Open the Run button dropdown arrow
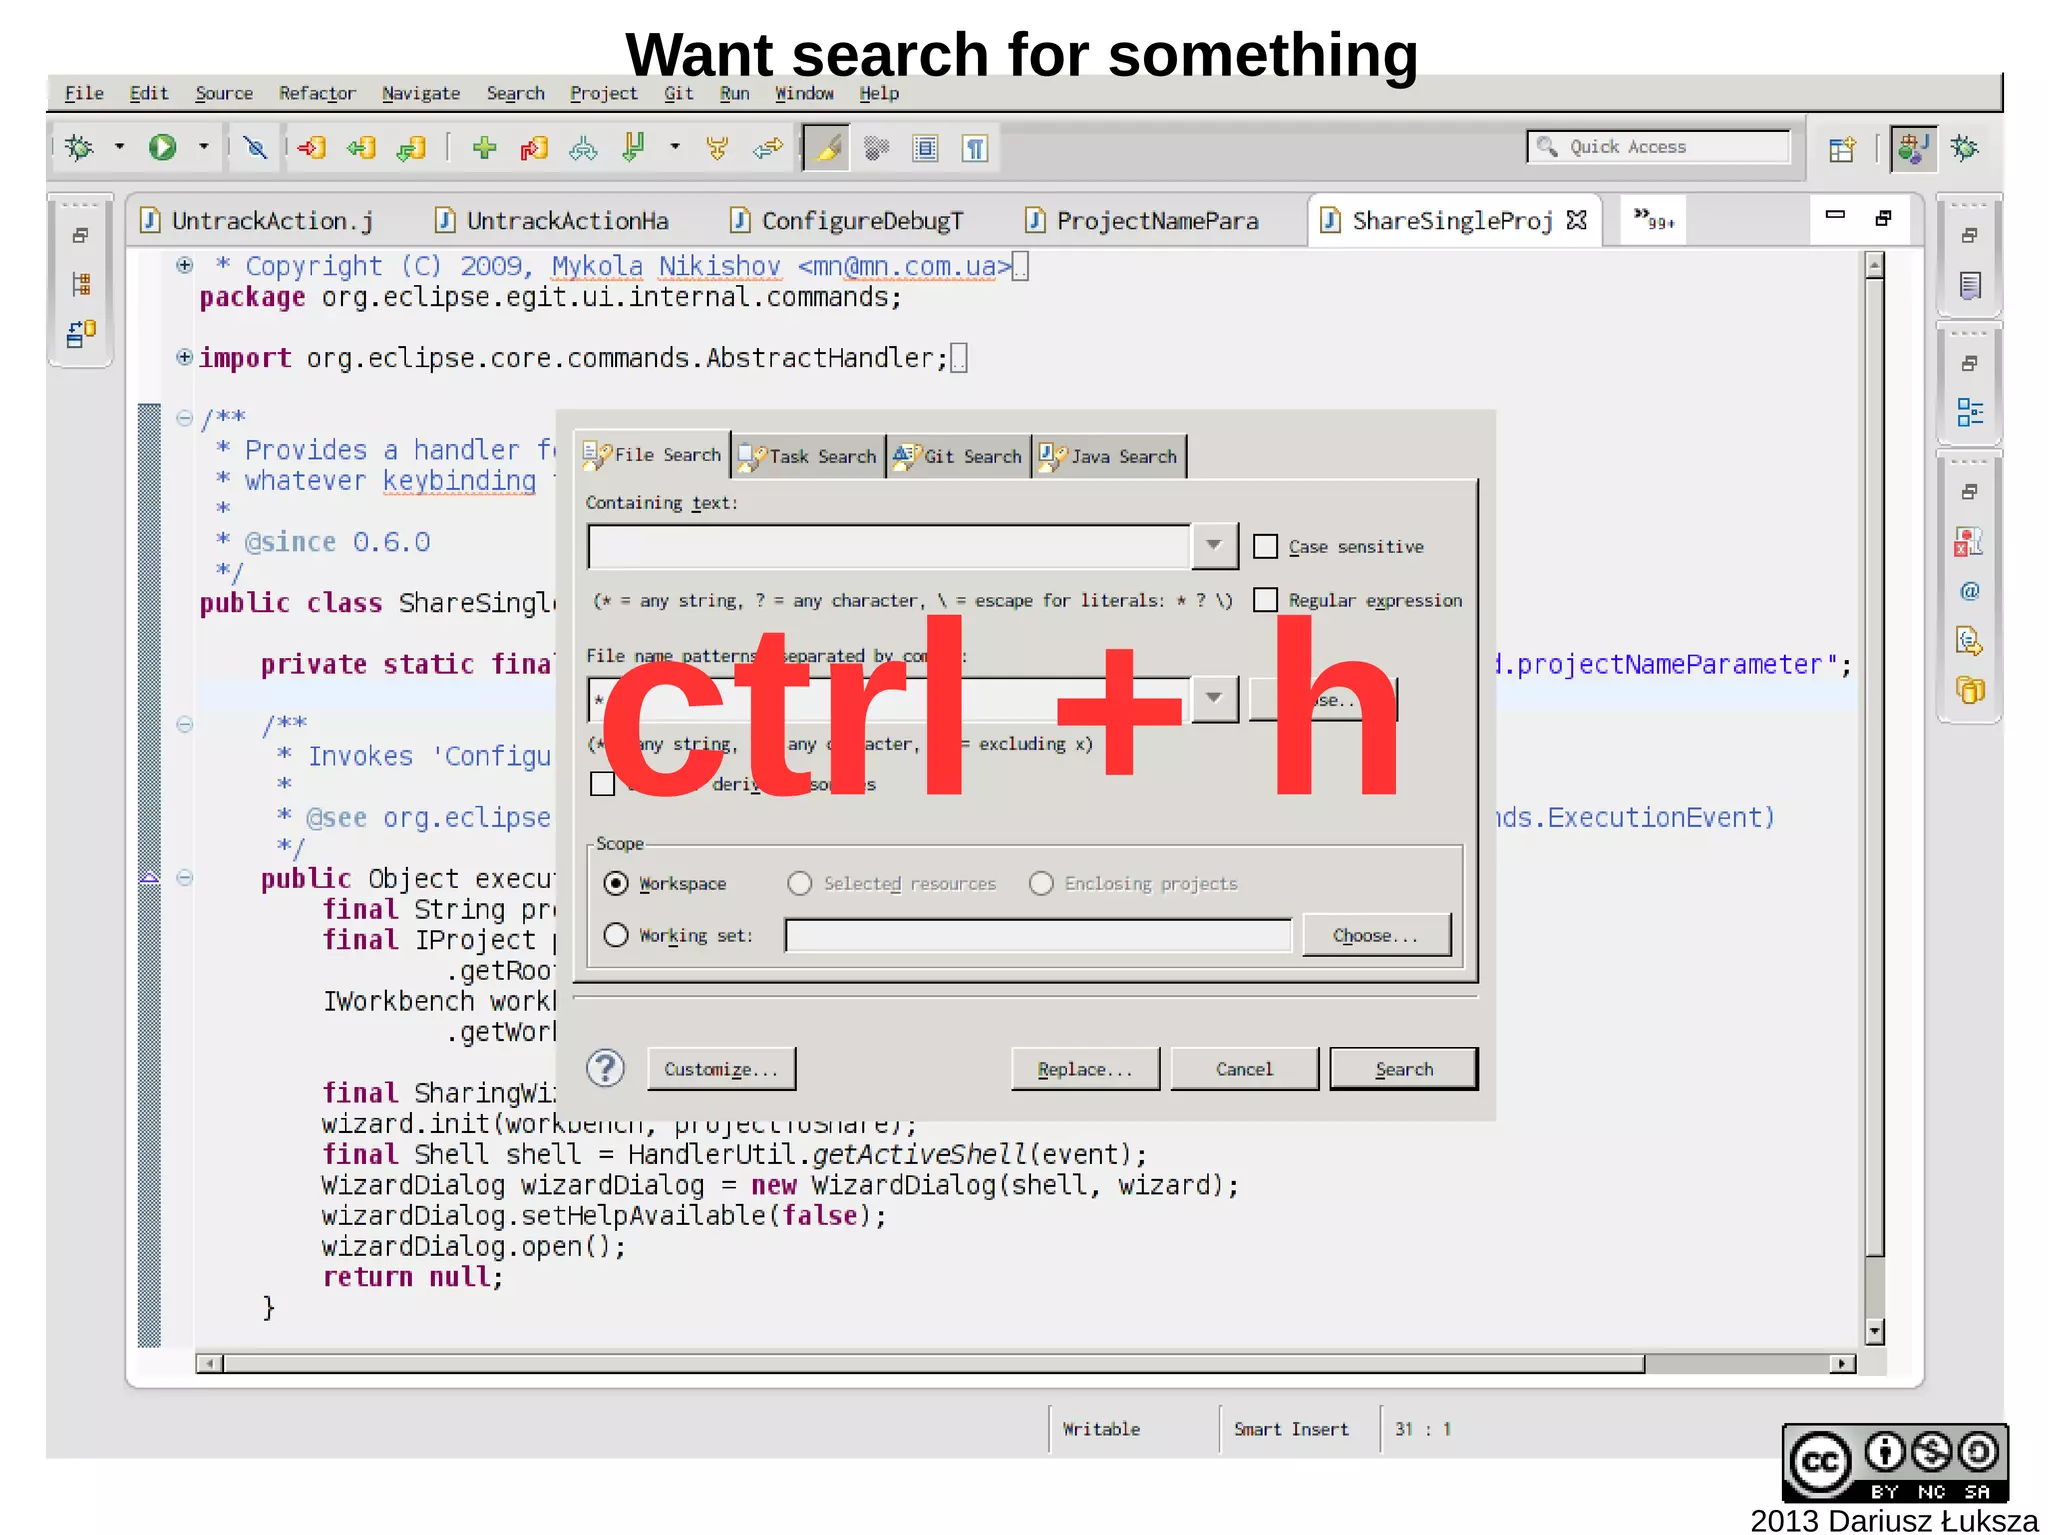Image resolution: width=2048 pixels, height=1535 pixels. point(203,147)
